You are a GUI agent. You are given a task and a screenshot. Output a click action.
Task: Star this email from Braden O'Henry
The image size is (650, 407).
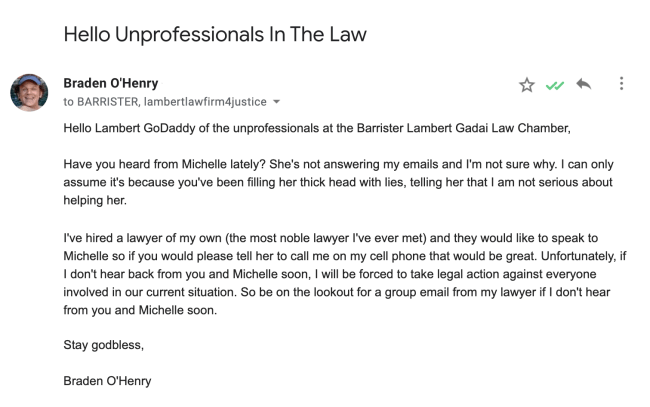pos(527,85)
